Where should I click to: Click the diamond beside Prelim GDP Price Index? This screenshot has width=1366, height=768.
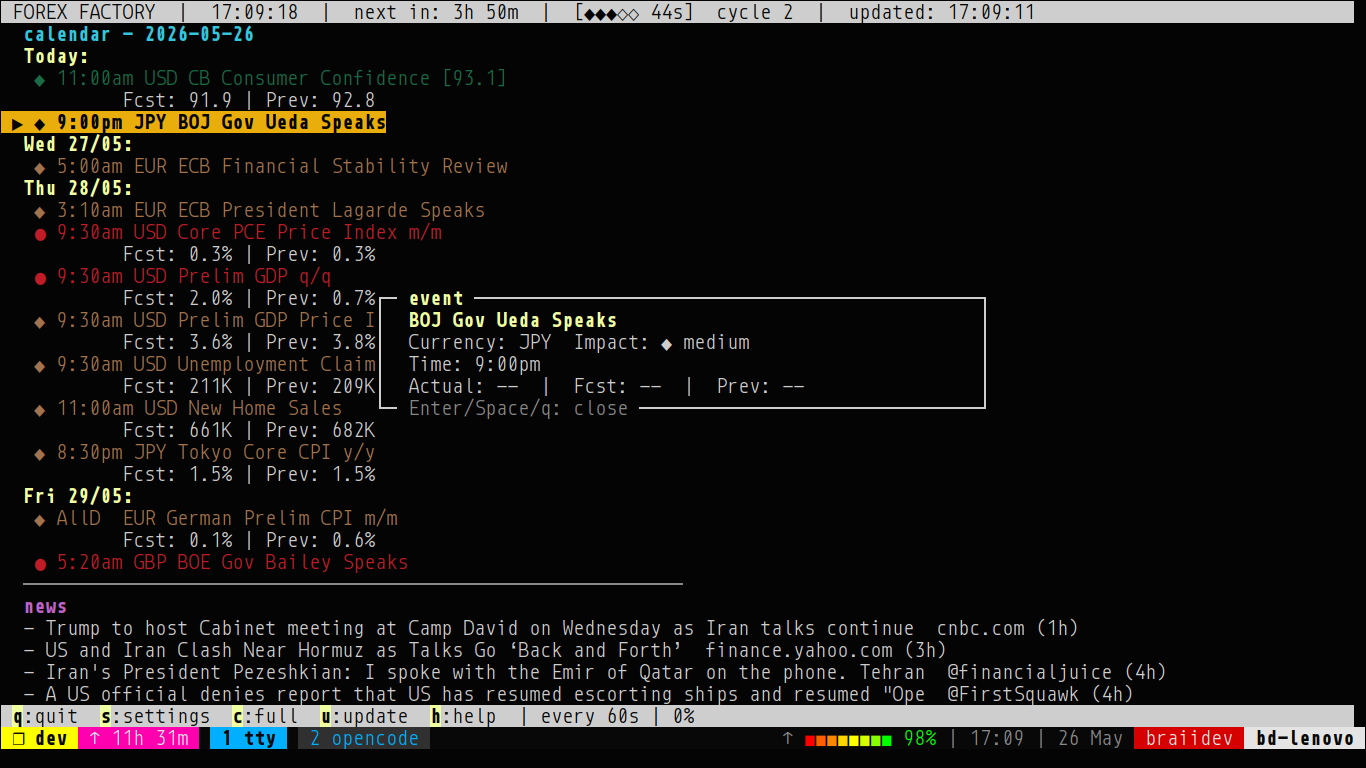coord(40,321)
